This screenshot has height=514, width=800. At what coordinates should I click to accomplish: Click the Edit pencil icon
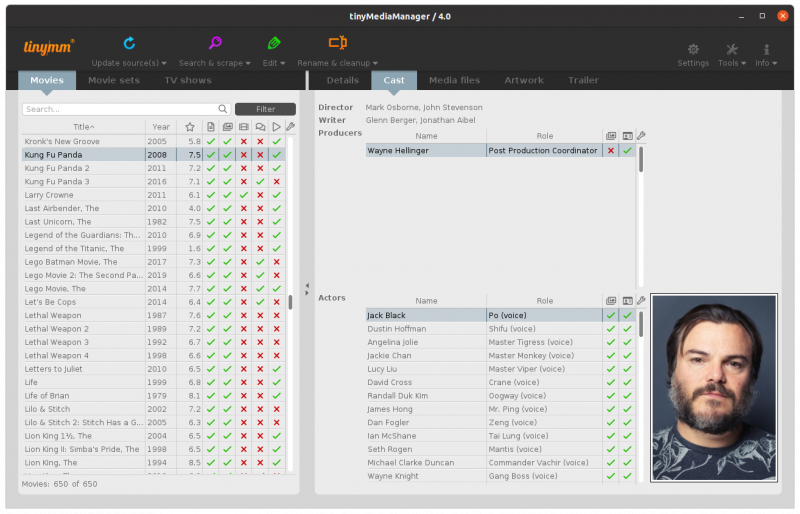coord(274,43)
